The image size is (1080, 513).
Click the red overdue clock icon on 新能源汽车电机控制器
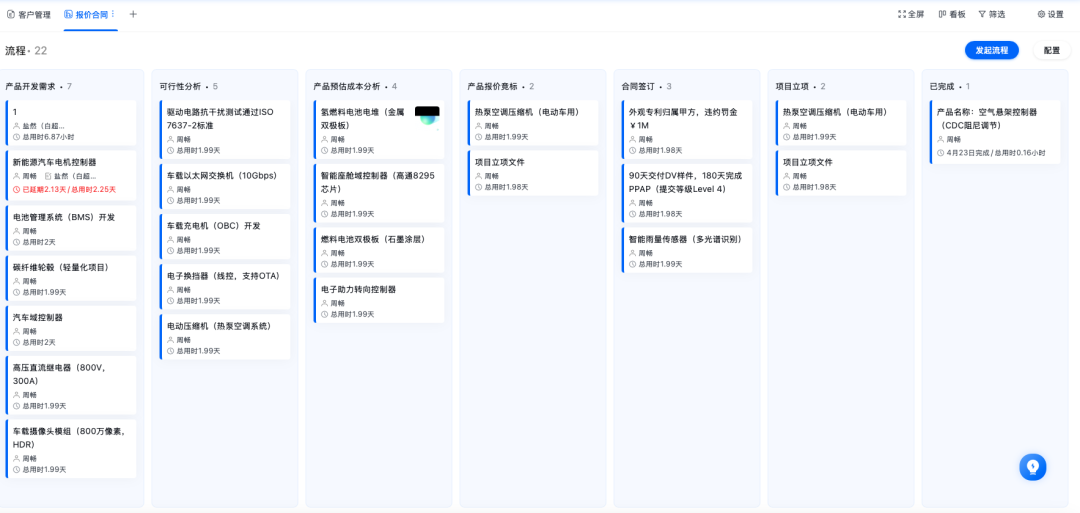17,189
